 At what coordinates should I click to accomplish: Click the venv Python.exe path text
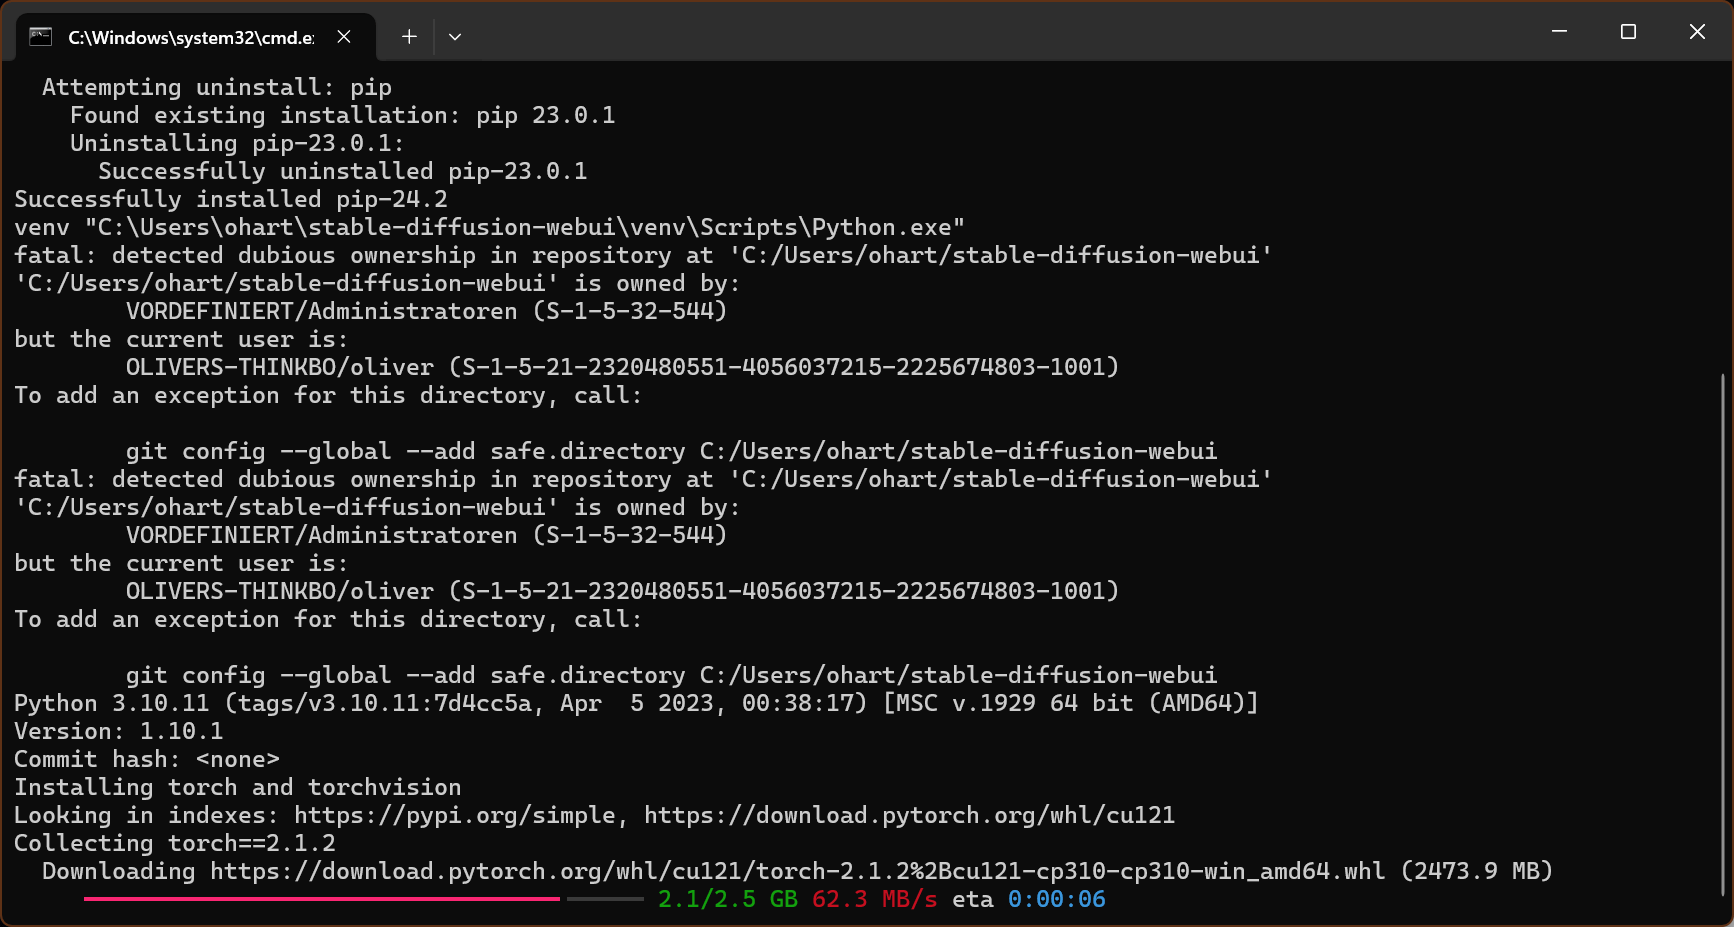pyautogui.click(x=524, y=227)
